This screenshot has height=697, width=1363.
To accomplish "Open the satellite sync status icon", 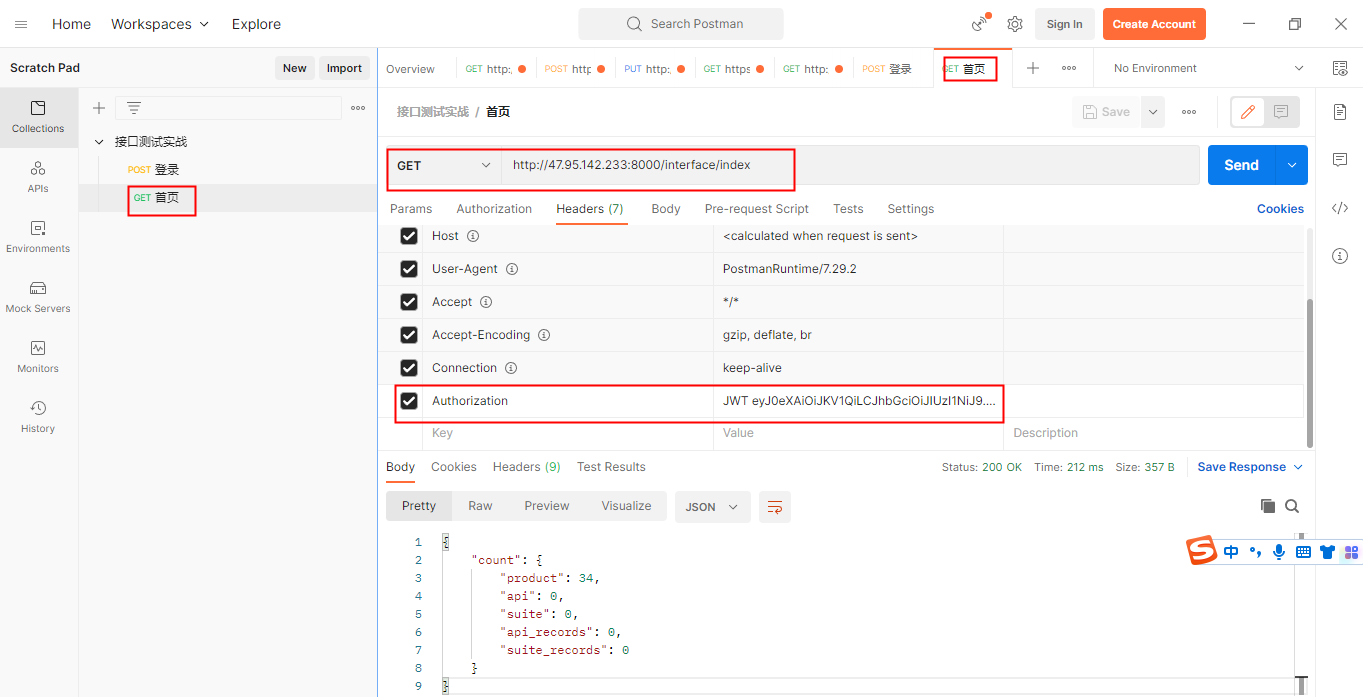I will point(980,24).
